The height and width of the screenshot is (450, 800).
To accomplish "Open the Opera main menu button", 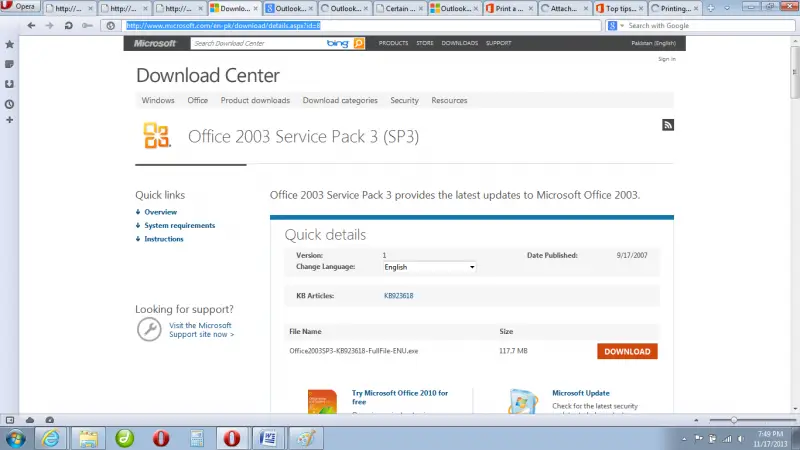I will tap(19, 7).
